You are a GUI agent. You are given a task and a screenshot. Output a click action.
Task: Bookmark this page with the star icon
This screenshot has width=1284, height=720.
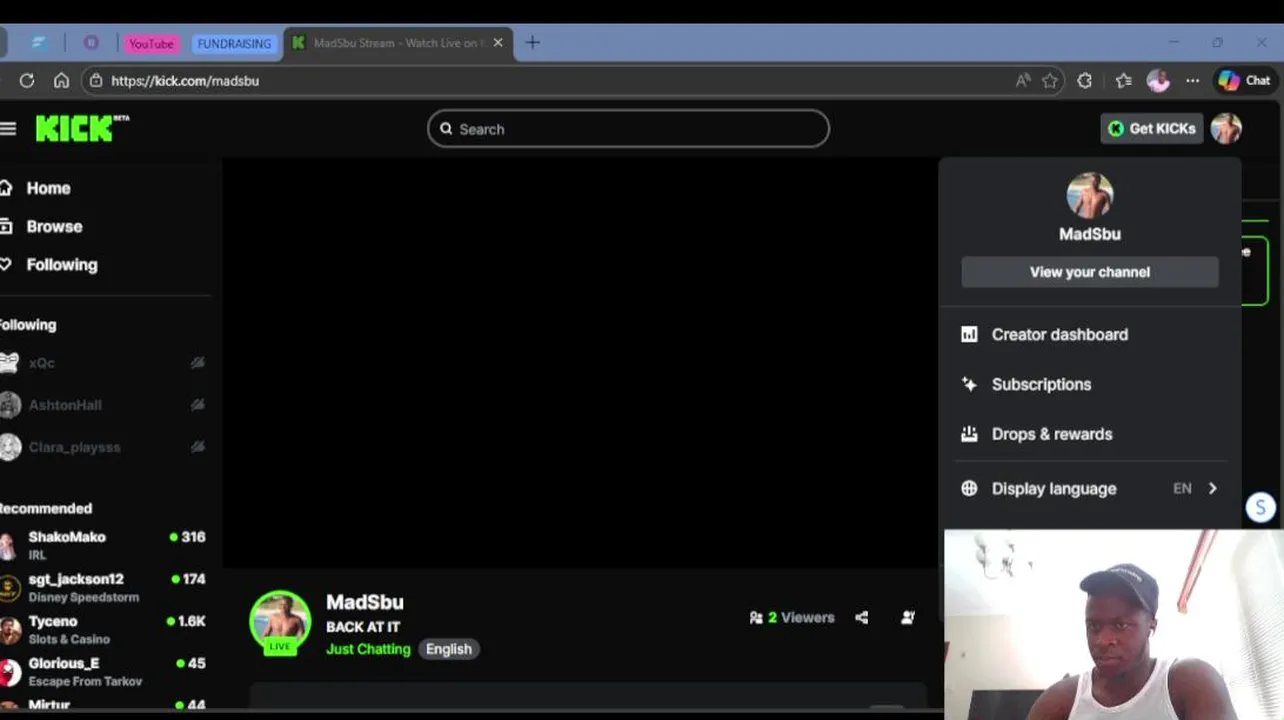(x=1050, y=81)
